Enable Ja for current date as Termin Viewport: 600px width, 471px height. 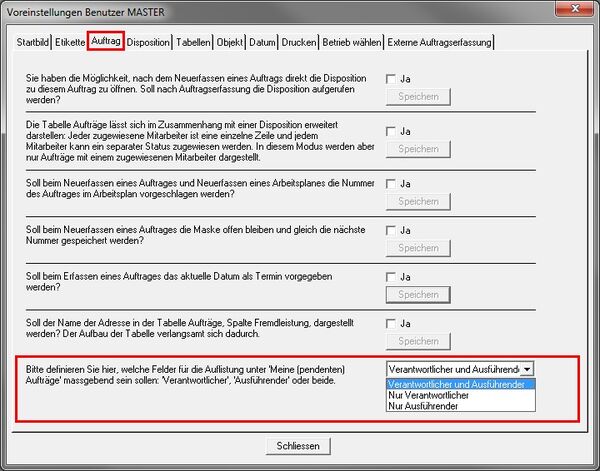coord(392,276)
